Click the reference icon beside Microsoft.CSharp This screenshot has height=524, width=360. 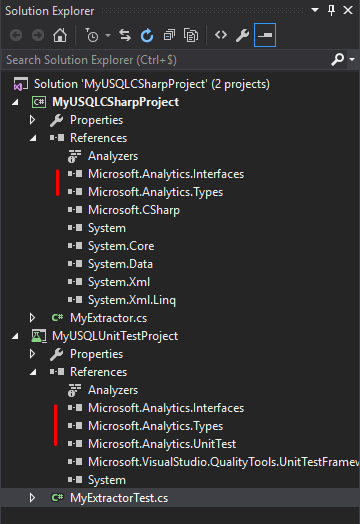click(75, 210)
